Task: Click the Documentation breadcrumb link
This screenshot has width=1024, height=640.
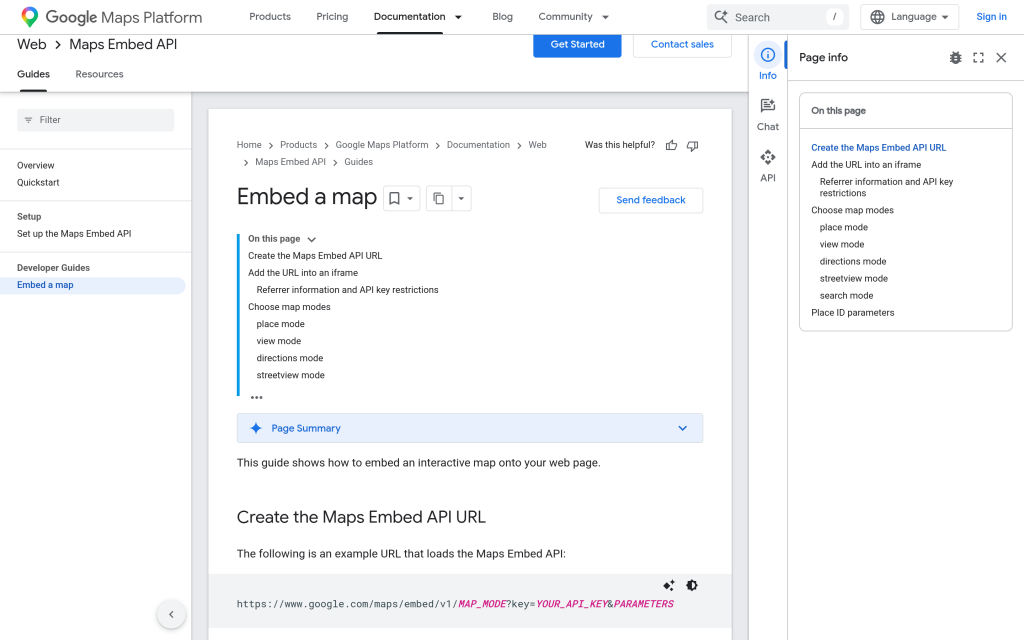Action: click(478, 145)
